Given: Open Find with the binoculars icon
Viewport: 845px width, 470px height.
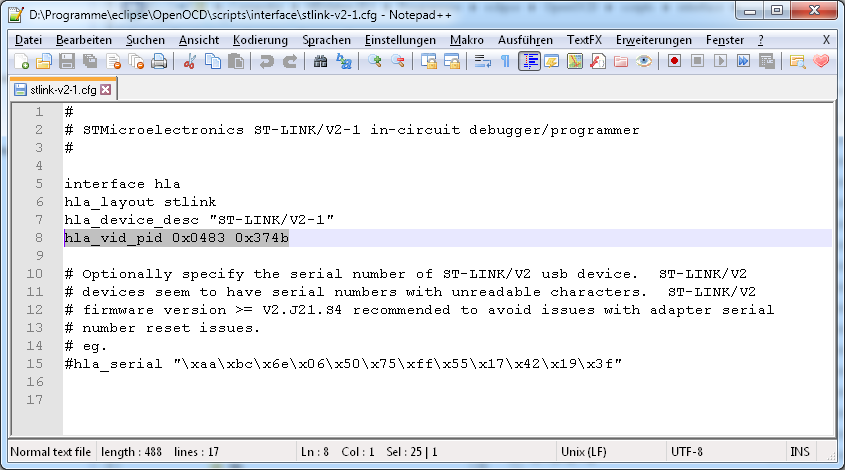Looking at the screenshot, I should tap(321, 62).
